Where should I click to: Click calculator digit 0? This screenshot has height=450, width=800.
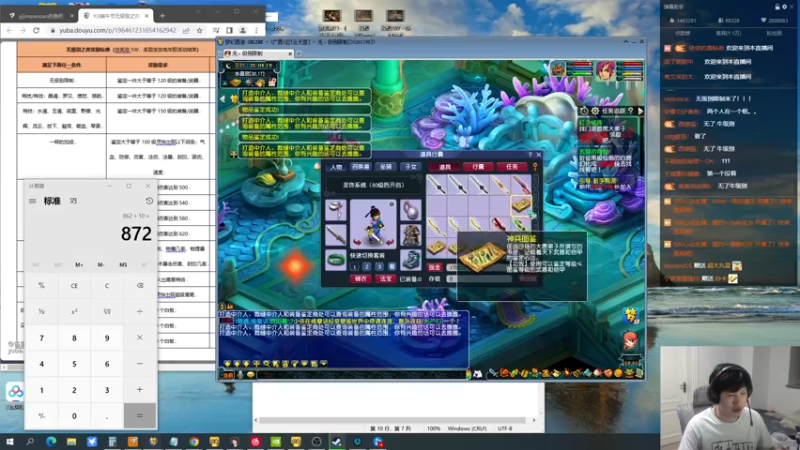pos(74,416)
